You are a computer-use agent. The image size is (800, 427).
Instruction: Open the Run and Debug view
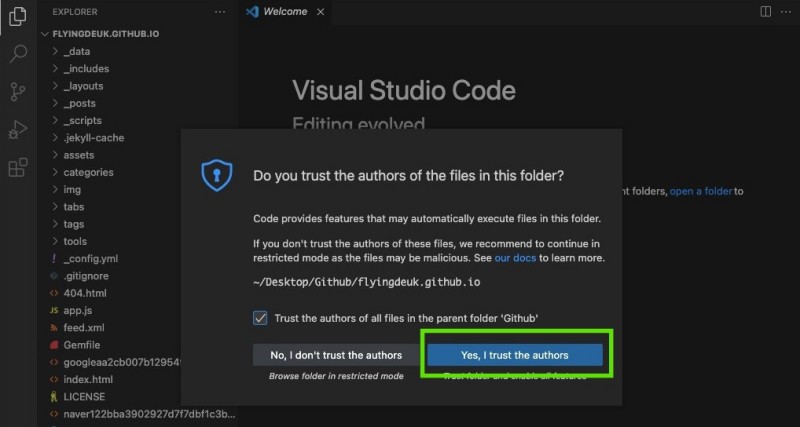[x=17, y=130]
